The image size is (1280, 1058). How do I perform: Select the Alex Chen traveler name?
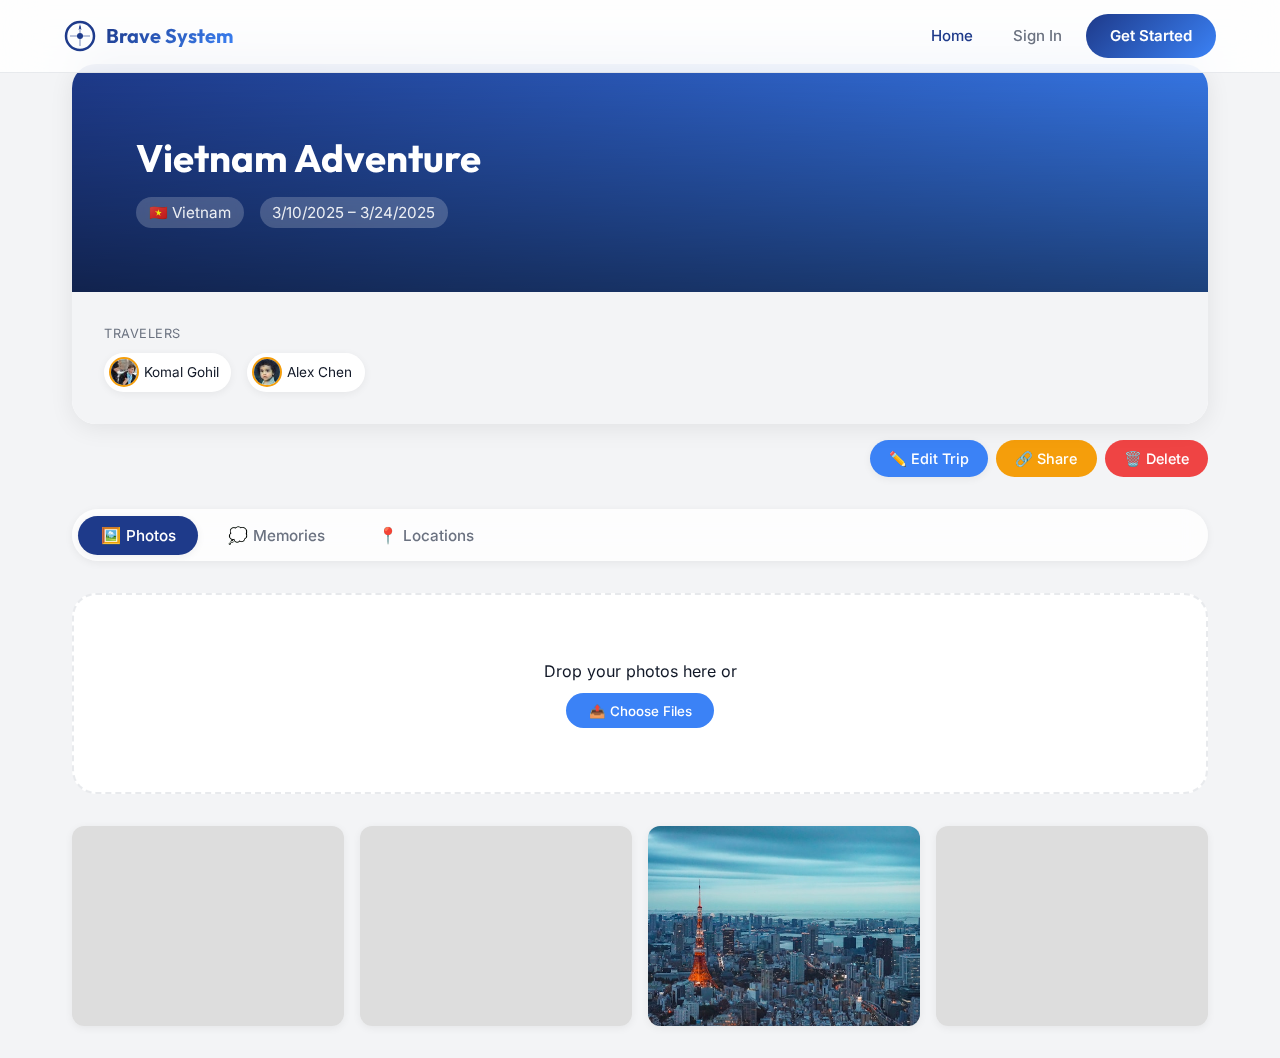[319, 372]
